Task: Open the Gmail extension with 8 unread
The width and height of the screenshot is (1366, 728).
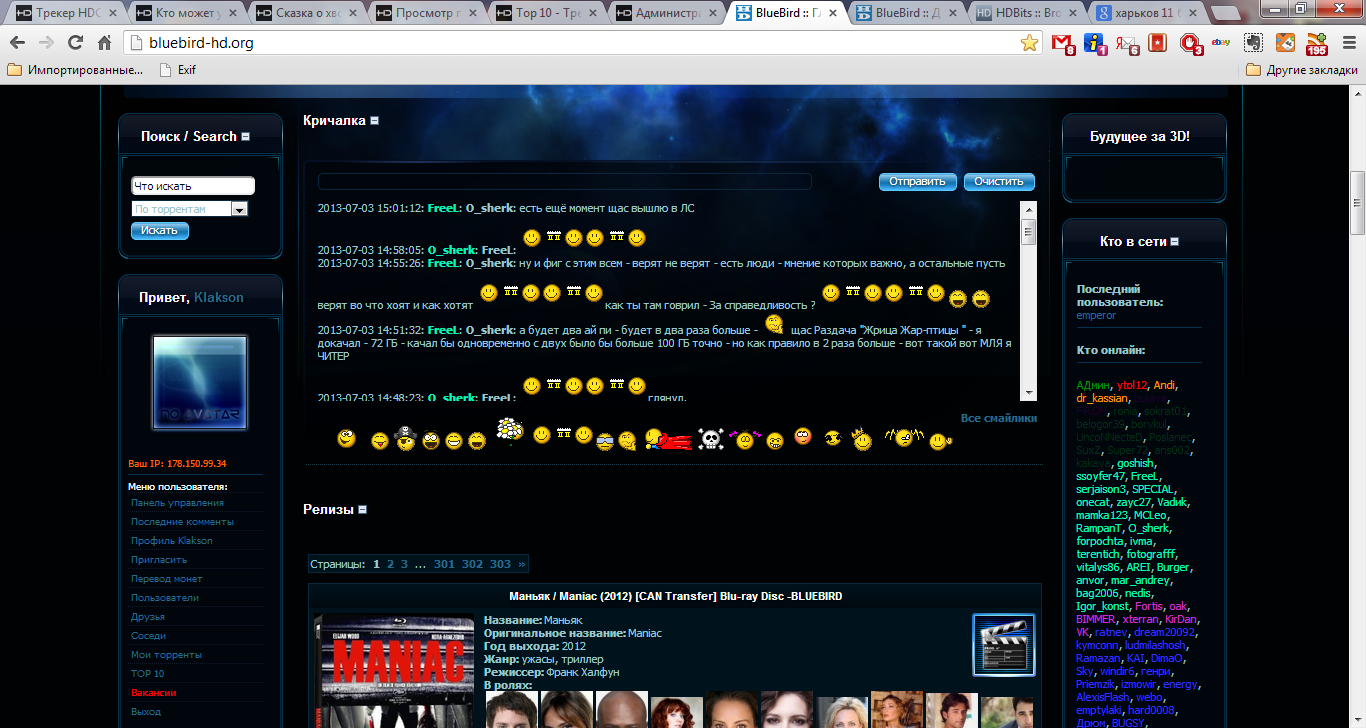Action: point(1064,43)
